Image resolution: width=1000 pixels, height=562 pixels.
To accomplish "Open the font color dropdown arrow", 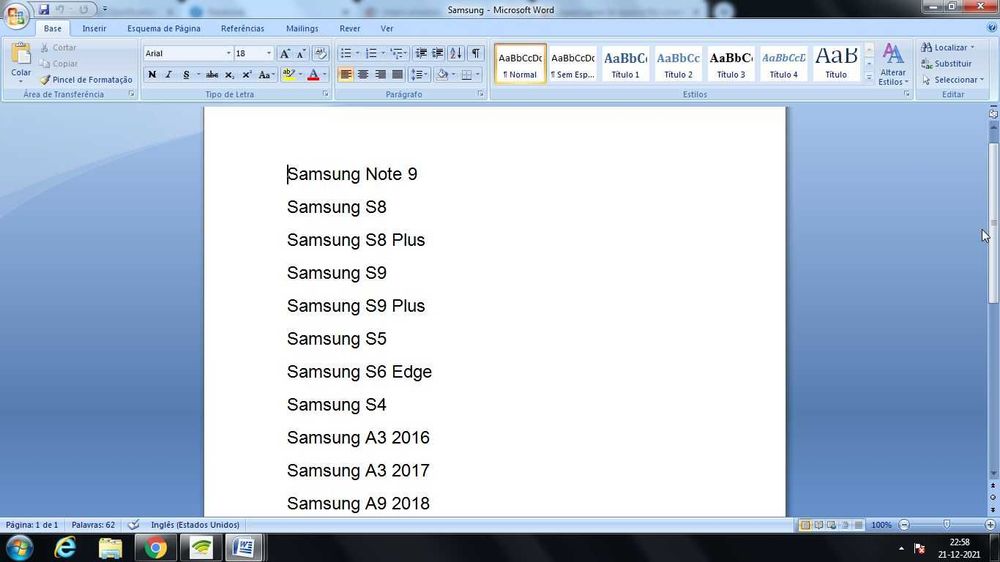I will point(325,75).
